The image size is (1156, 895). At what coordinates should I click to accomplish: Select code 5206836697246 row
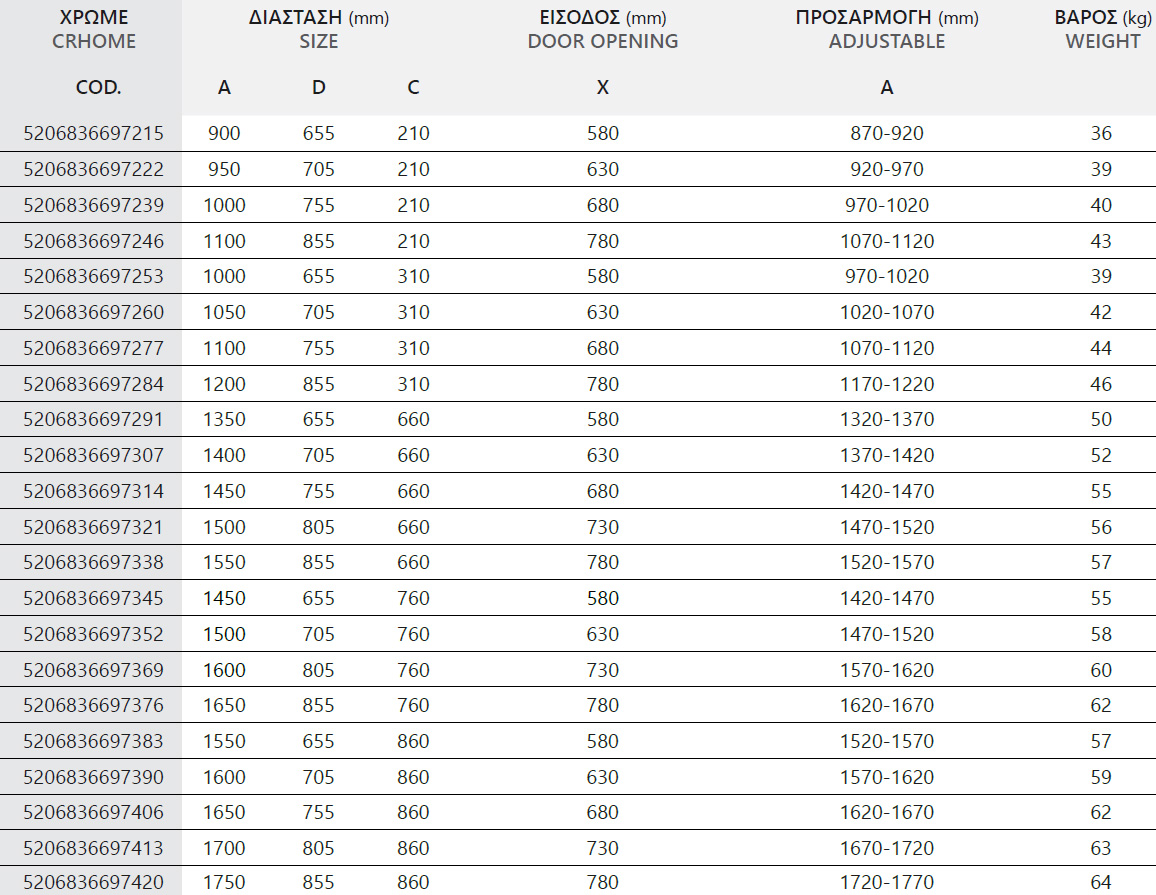(x=578, y=241)
